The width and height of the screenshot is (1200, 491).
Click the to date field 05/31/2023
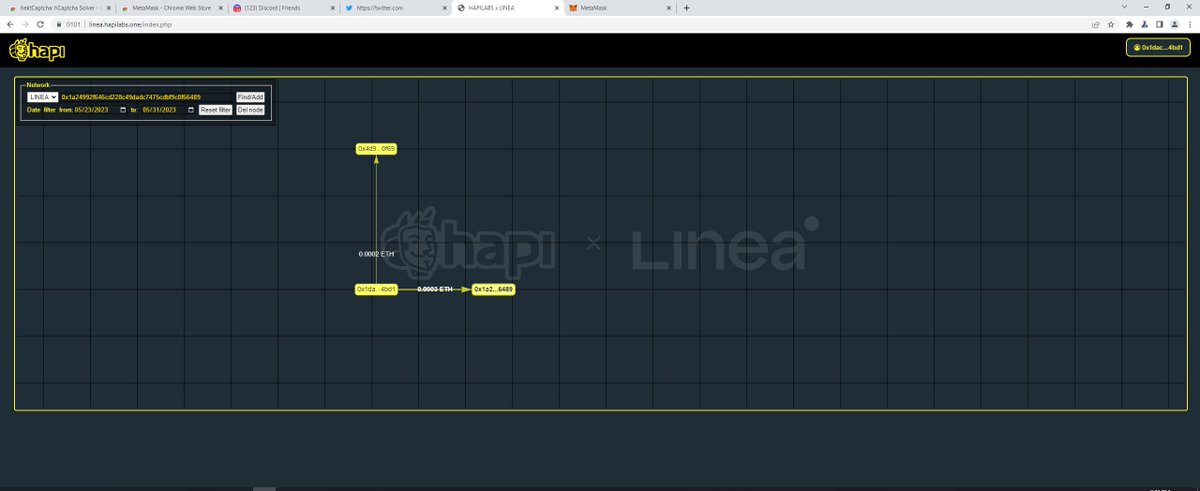pyautogui.click(x=169, y=110)
